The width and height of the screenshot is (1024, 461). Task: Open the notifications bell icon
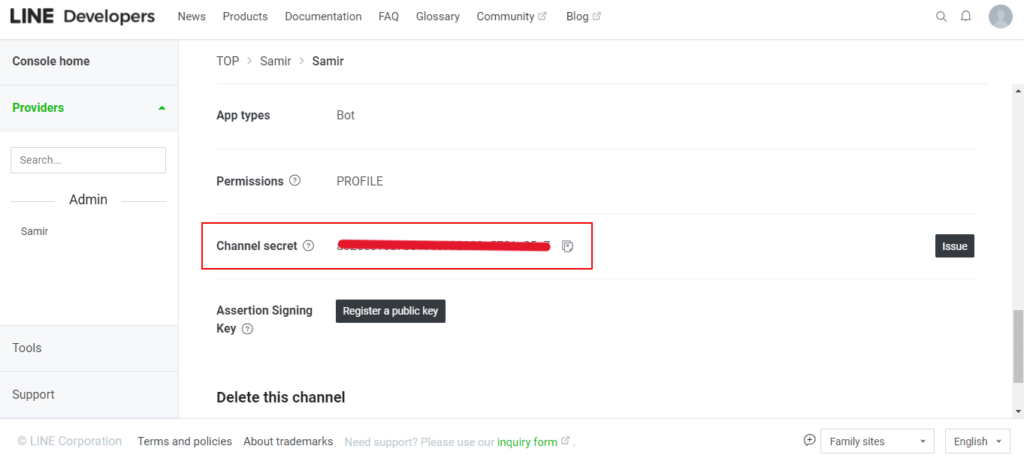click(966, 16)
